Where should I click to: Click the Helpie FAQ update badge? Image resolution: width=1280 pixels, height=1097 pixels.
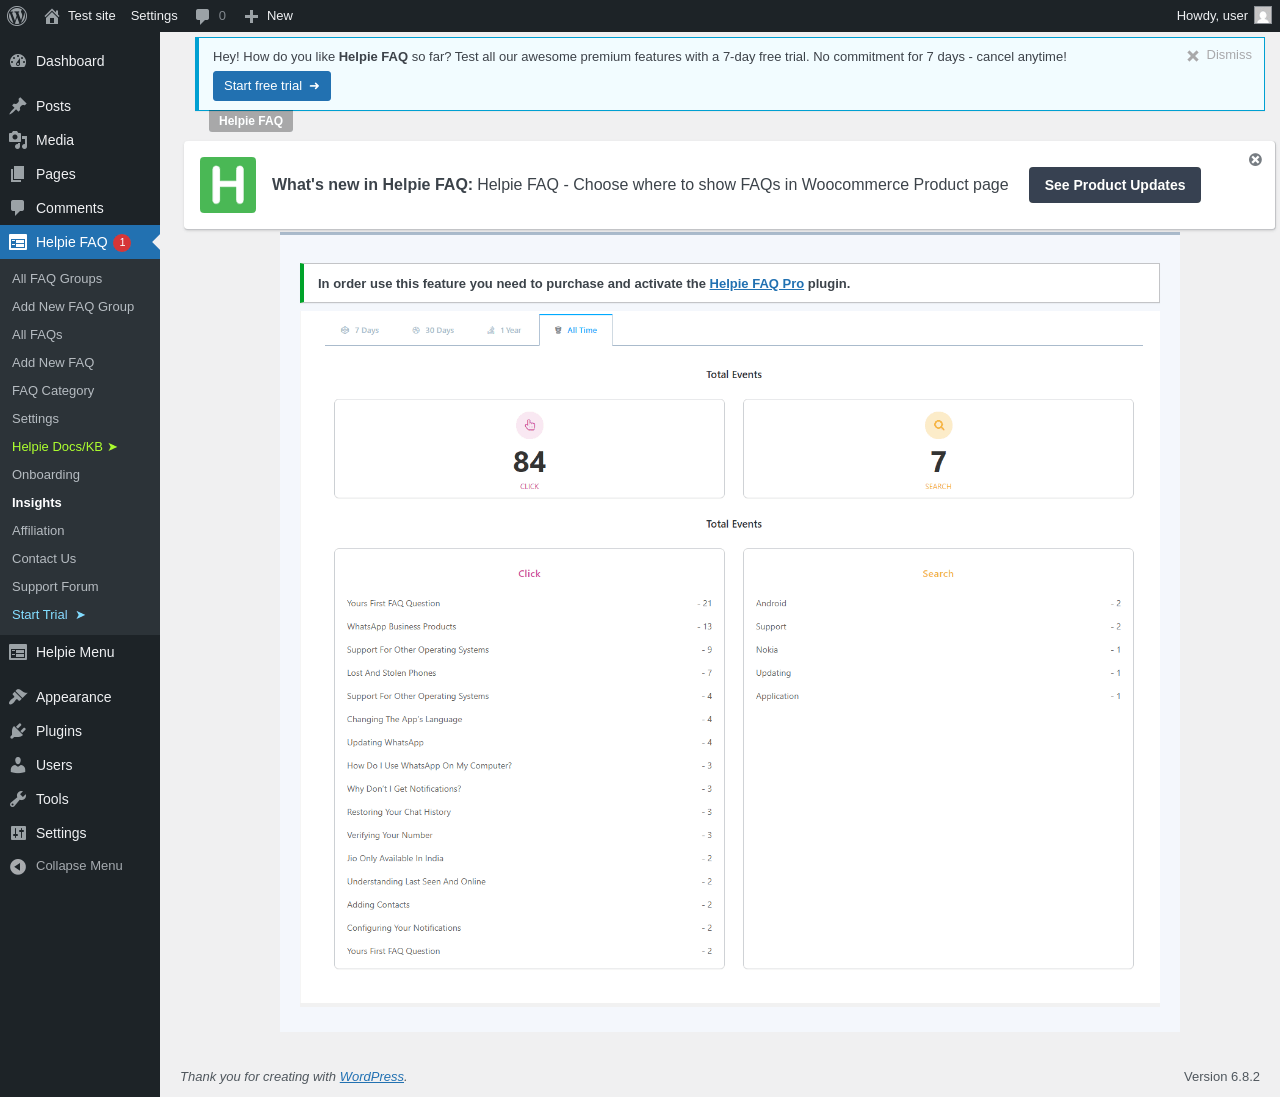[x=122, y=242]
